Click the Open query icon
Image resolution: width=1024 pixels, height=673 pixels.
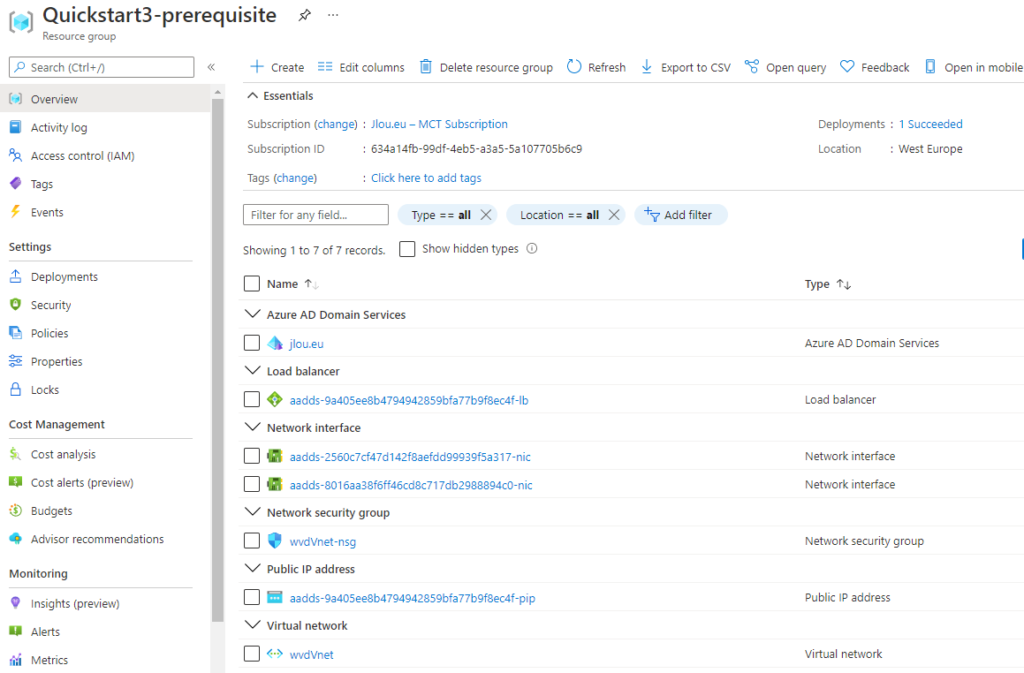click(x=752, y=67)
